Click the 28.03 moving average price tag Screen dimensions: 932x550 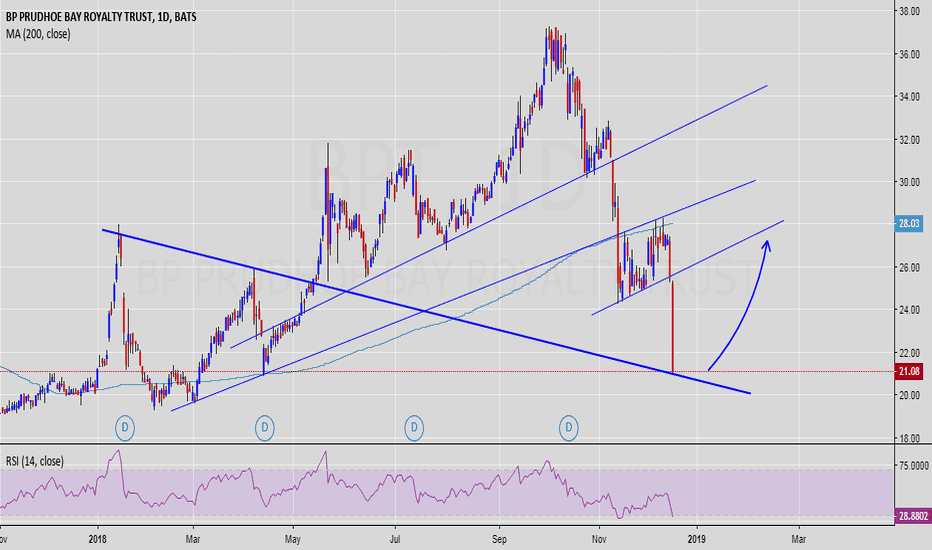click(909, 224)
